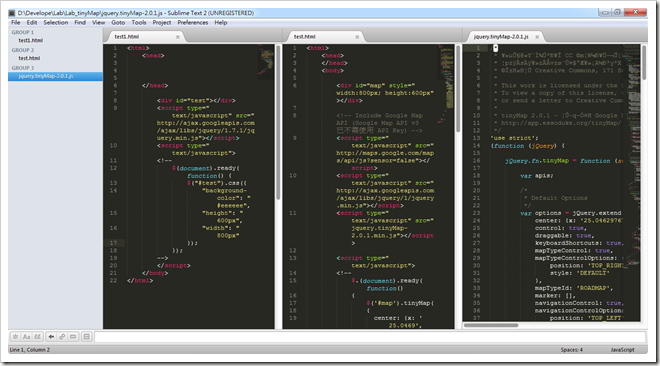660x366 pixels.
Task: Click vertical scrollbar of test1.html pane
Action: pyautogui.click(x=278, y=122)
